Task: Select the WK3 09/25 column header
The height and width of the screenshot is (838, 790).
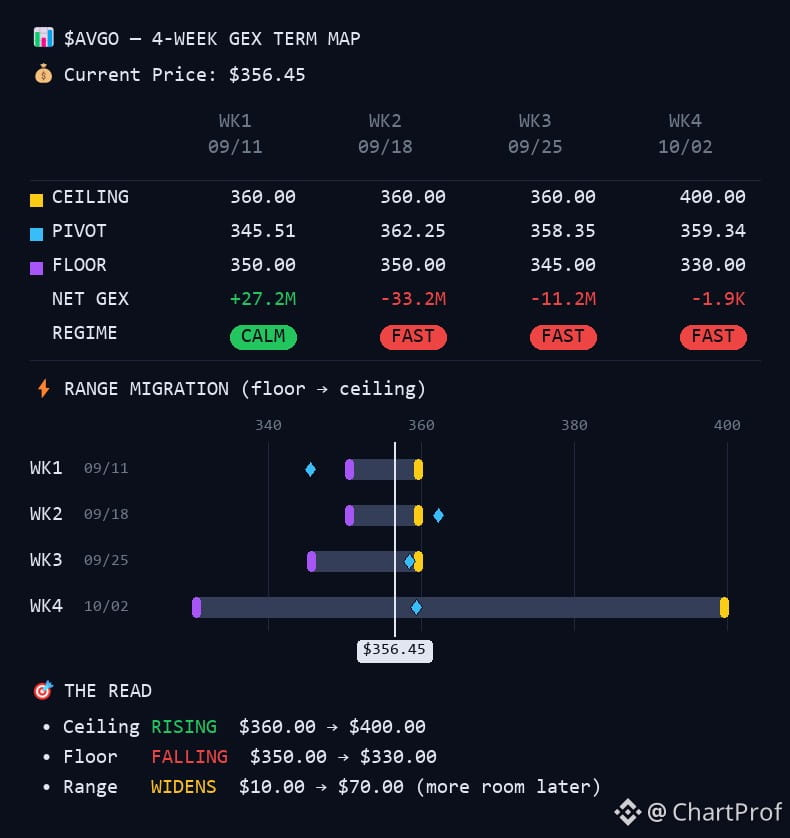Action: pyautogui.click(x=535, y=134)
